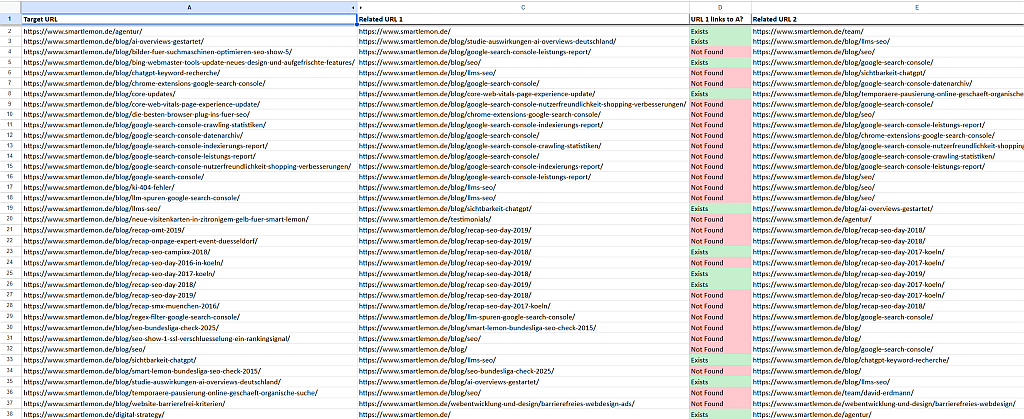Click Related URL 1 cell for studie-auswirkungen-ai-overviews-deutschland
1024x419 pixels.
[x=523, y=41]
